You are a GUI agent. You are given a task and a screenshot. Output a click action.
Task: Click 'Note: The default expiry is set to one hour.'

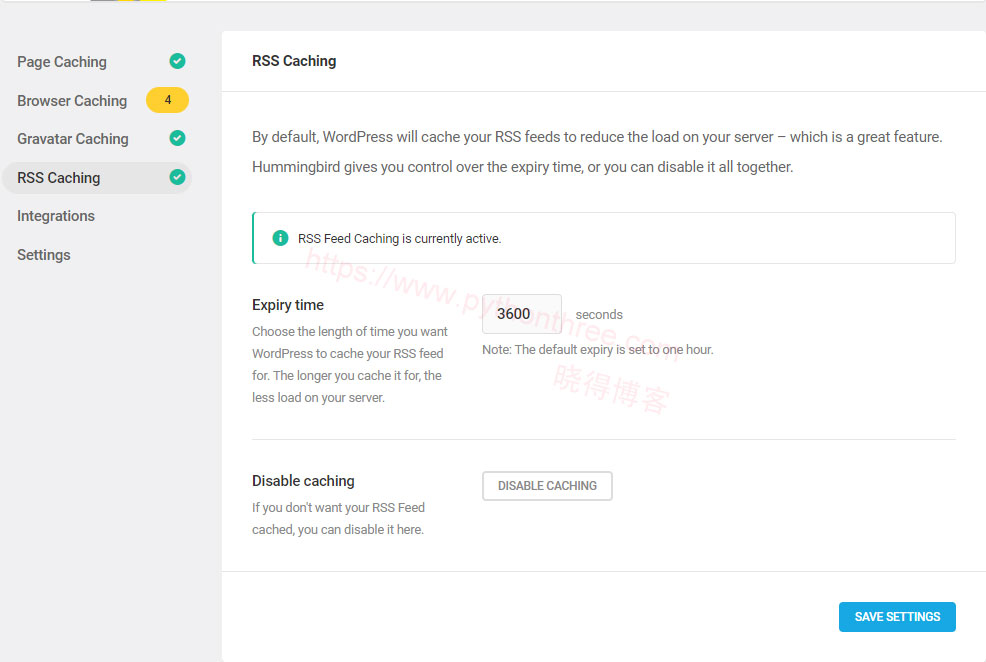597,350
